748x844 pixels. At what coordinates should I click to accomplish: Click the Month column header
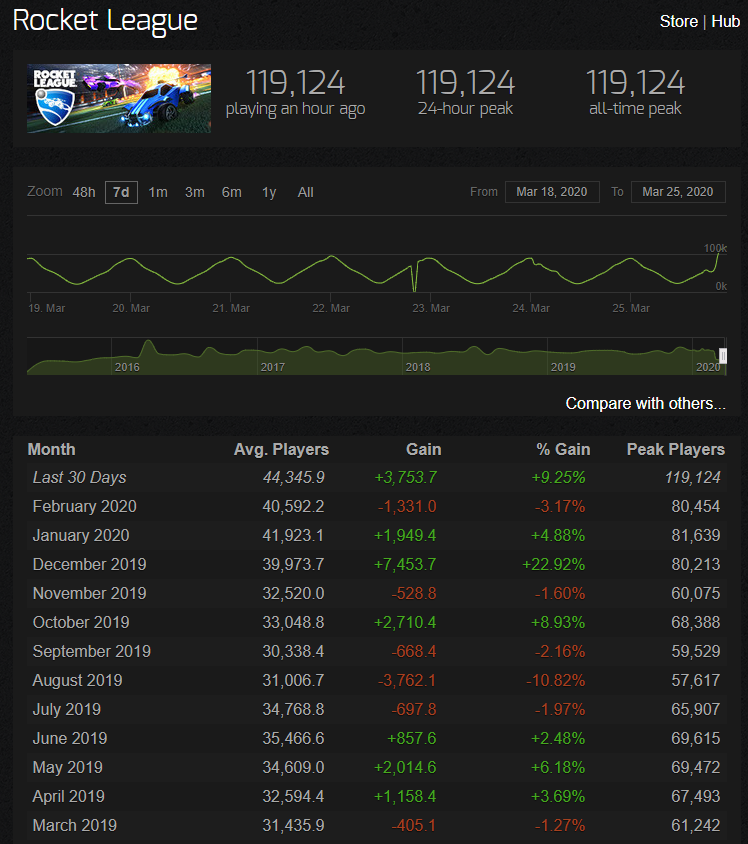tap(51, 449)
